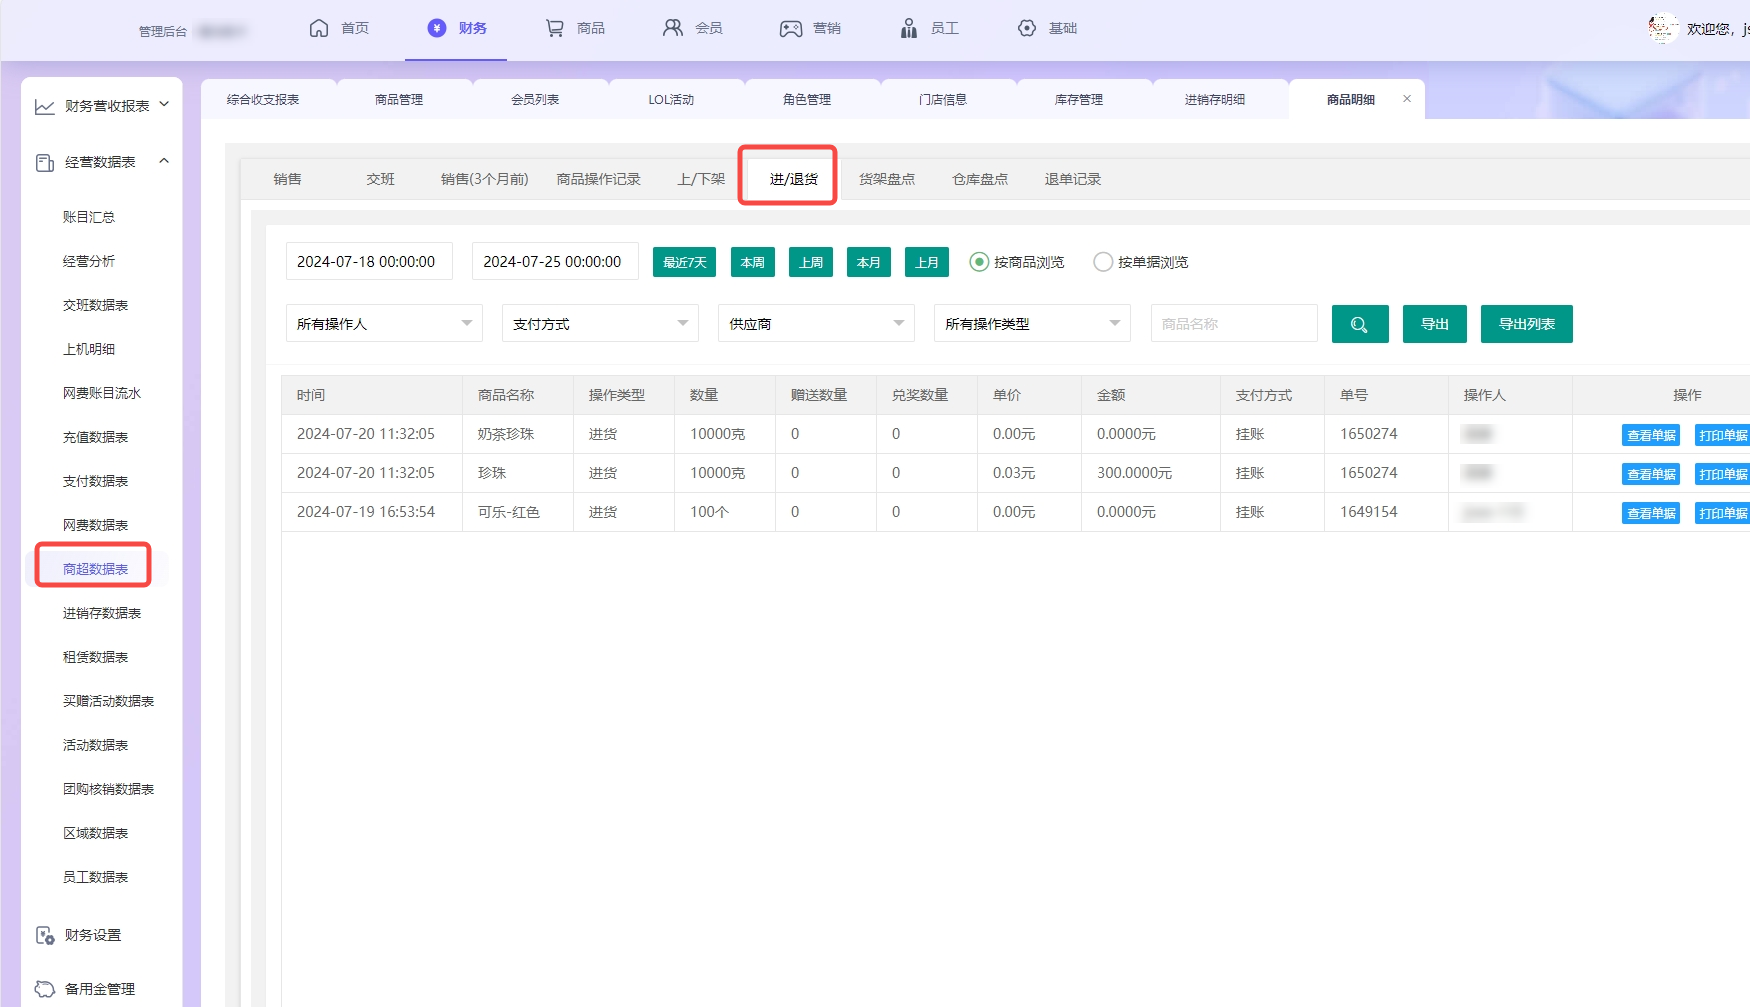Click the shopping cart 商品 icon
The image size is (1750, 1007).
click(554, 28)
